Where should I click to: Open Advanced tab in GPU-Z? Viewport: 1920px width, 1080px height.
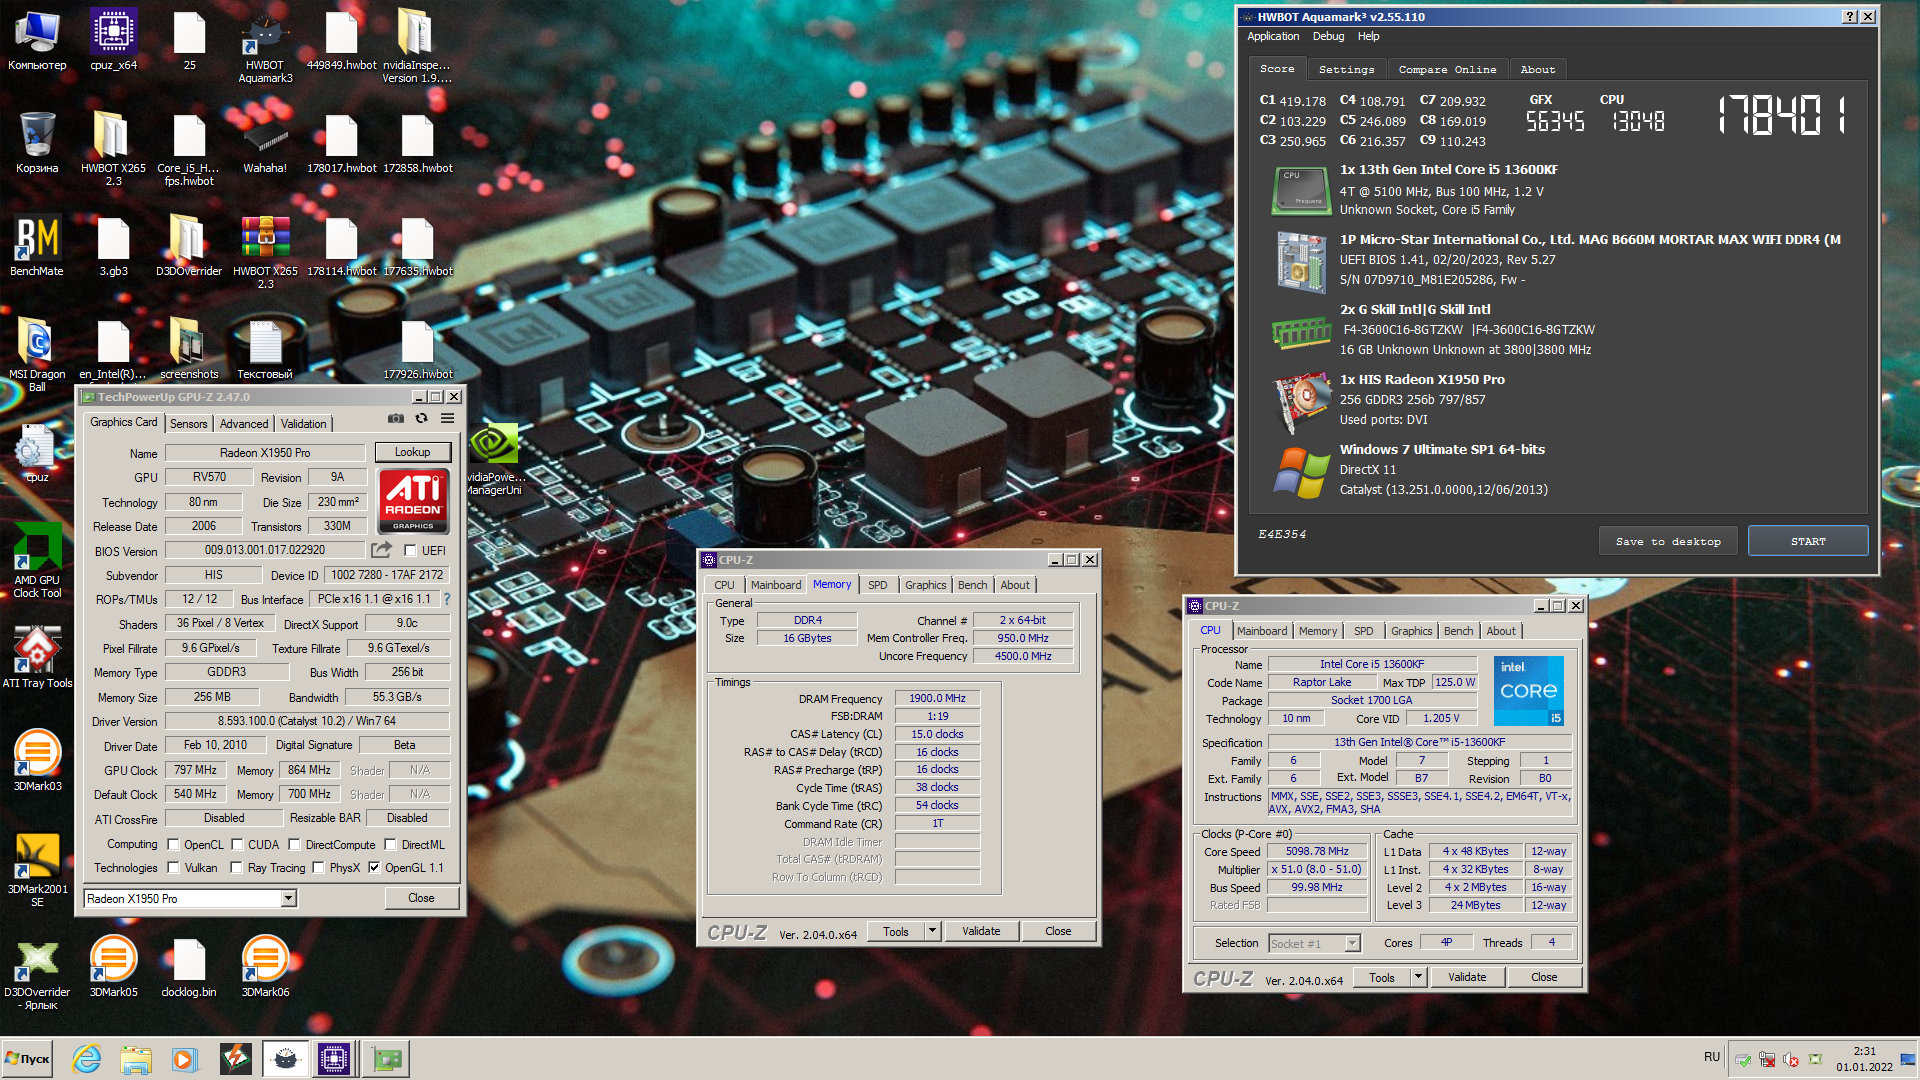click(x=243, y=423)
